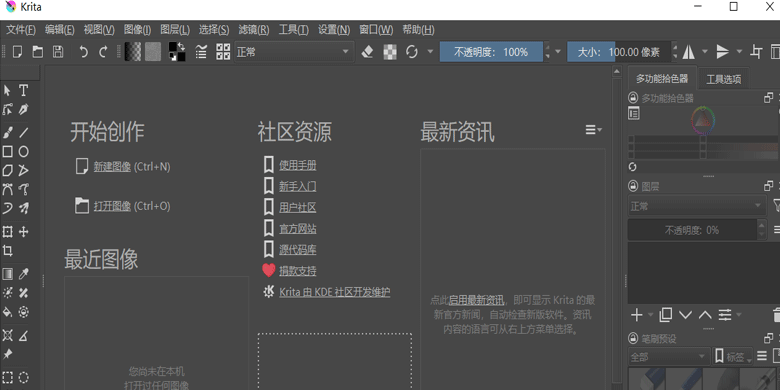Toggle horizontal mirror tool
Image resolution: width=780 pixels, height=390 pixels.
(688, 52)
